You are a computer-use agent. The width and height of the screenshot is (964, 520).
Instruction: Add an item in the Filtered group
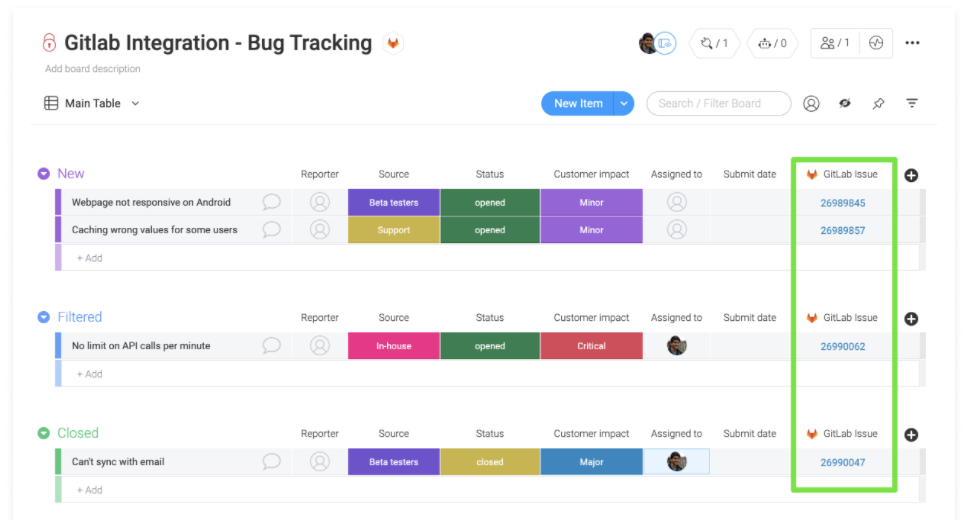[90, 374]
